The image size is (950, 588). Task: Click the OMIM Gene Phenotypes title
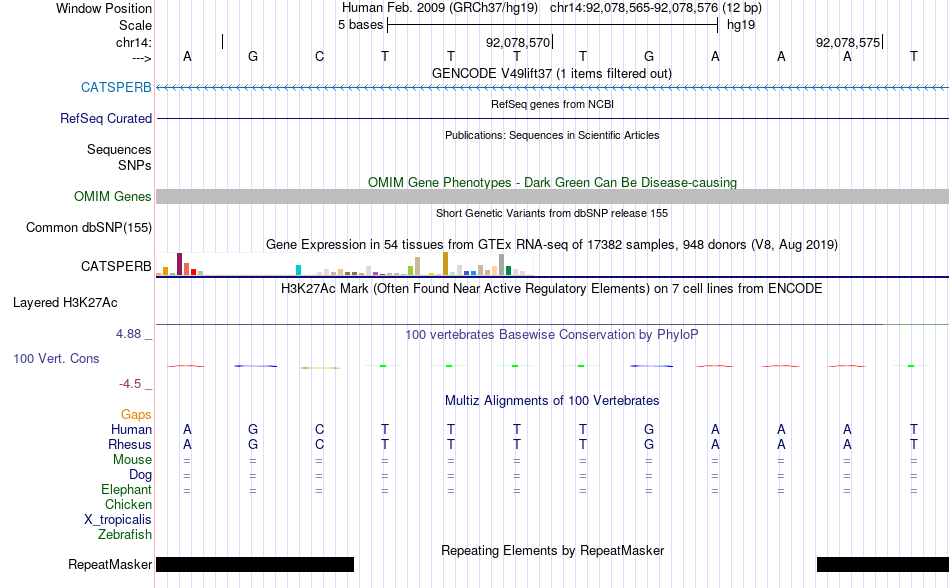tap(552, 182)
